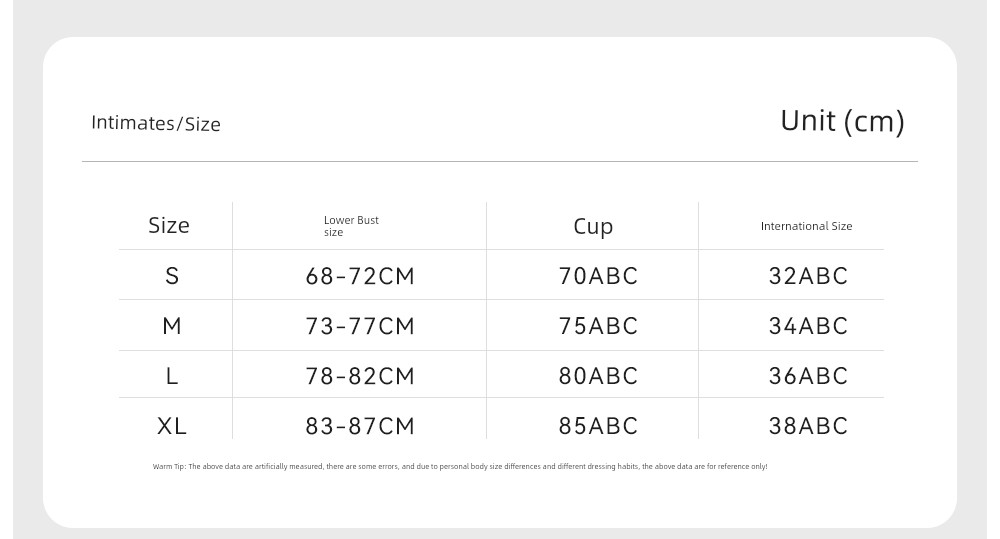1000x539 pixels.
Task: Click the 68-72CM lower bust cell
Action: (x=360, y=276)
